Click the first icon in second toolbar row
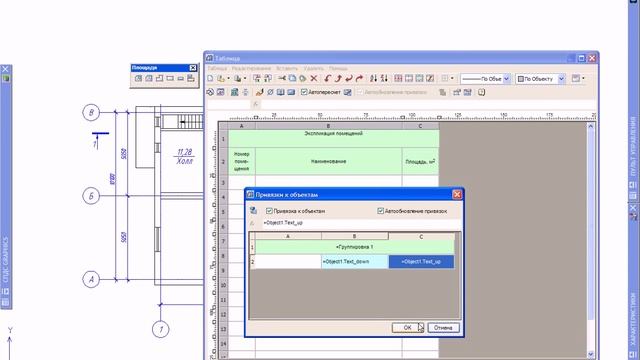 click(210, 92)
